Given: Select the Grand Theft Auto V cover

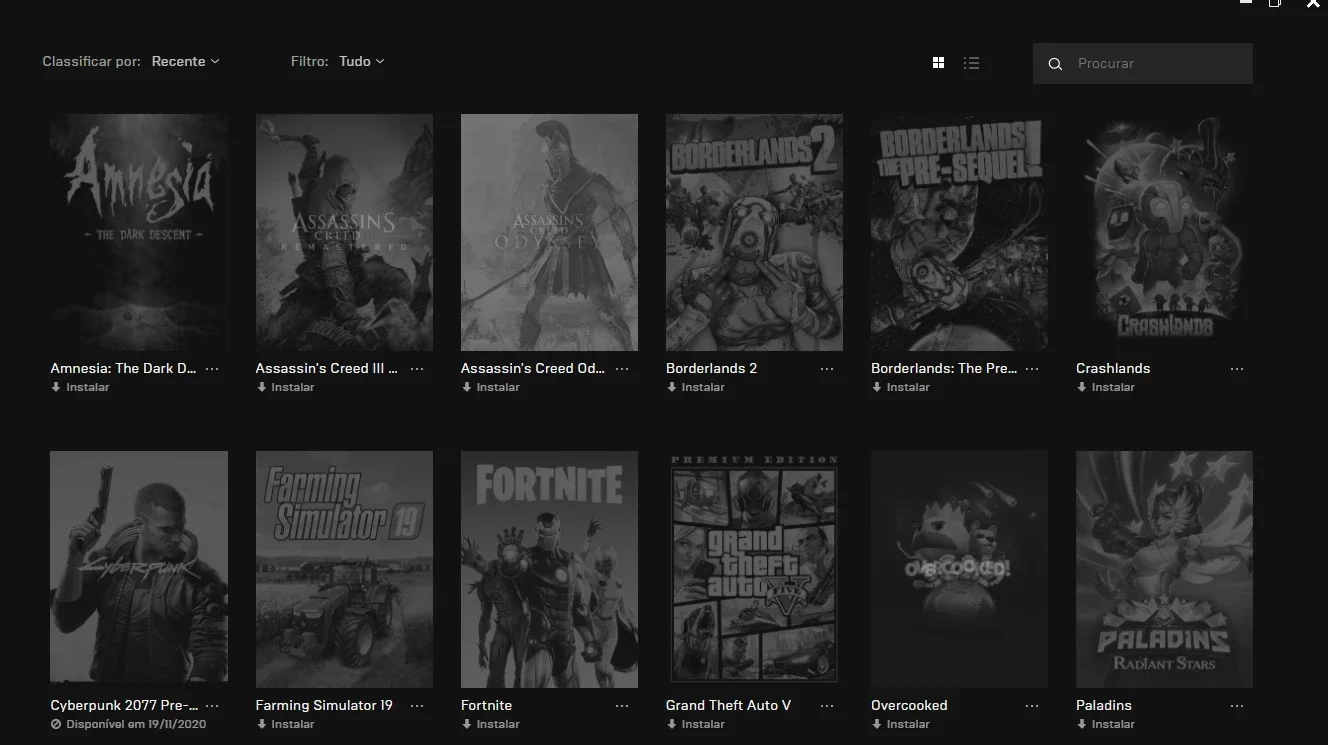Looking at the screenshot, I should click(754, 569).
